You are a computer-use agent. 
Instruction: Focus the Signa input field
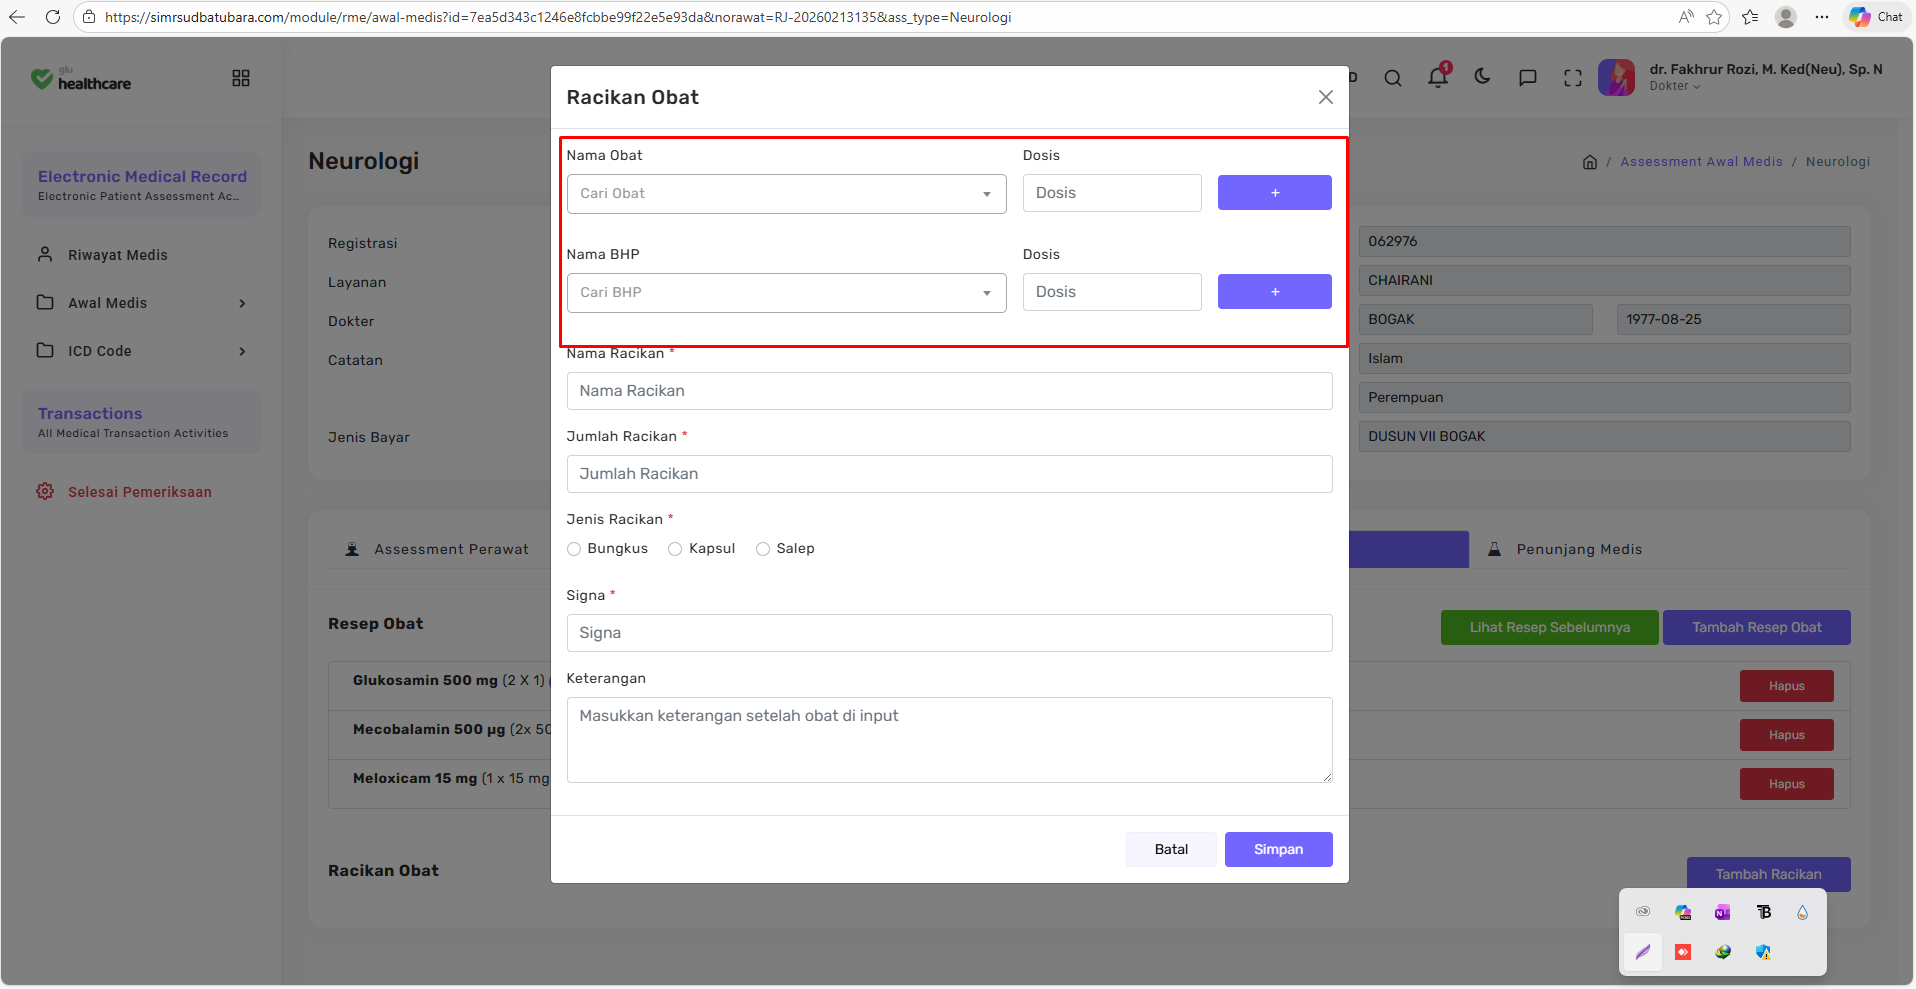[x=949, y=633]
